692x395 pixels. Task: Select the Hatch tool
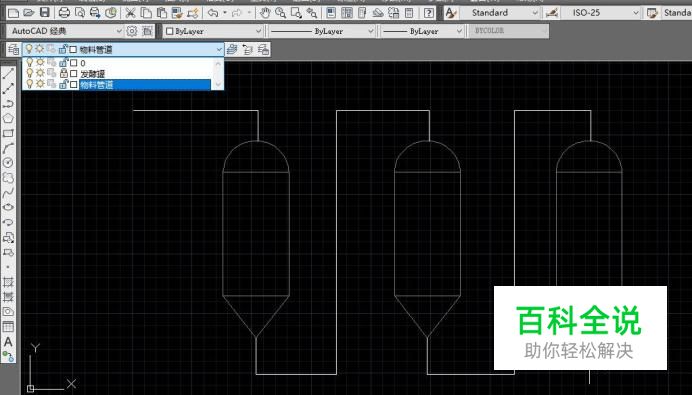tap(8, 282)
